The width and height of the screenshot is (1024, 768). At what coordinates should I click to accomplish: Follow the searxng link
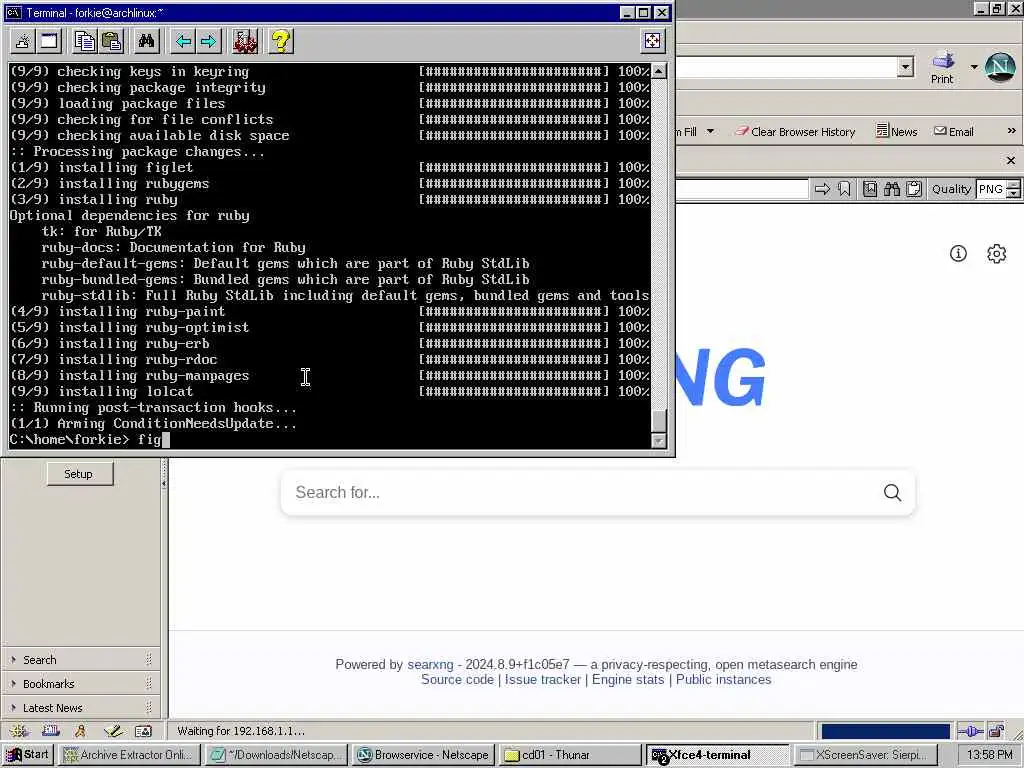pos(430,664)
